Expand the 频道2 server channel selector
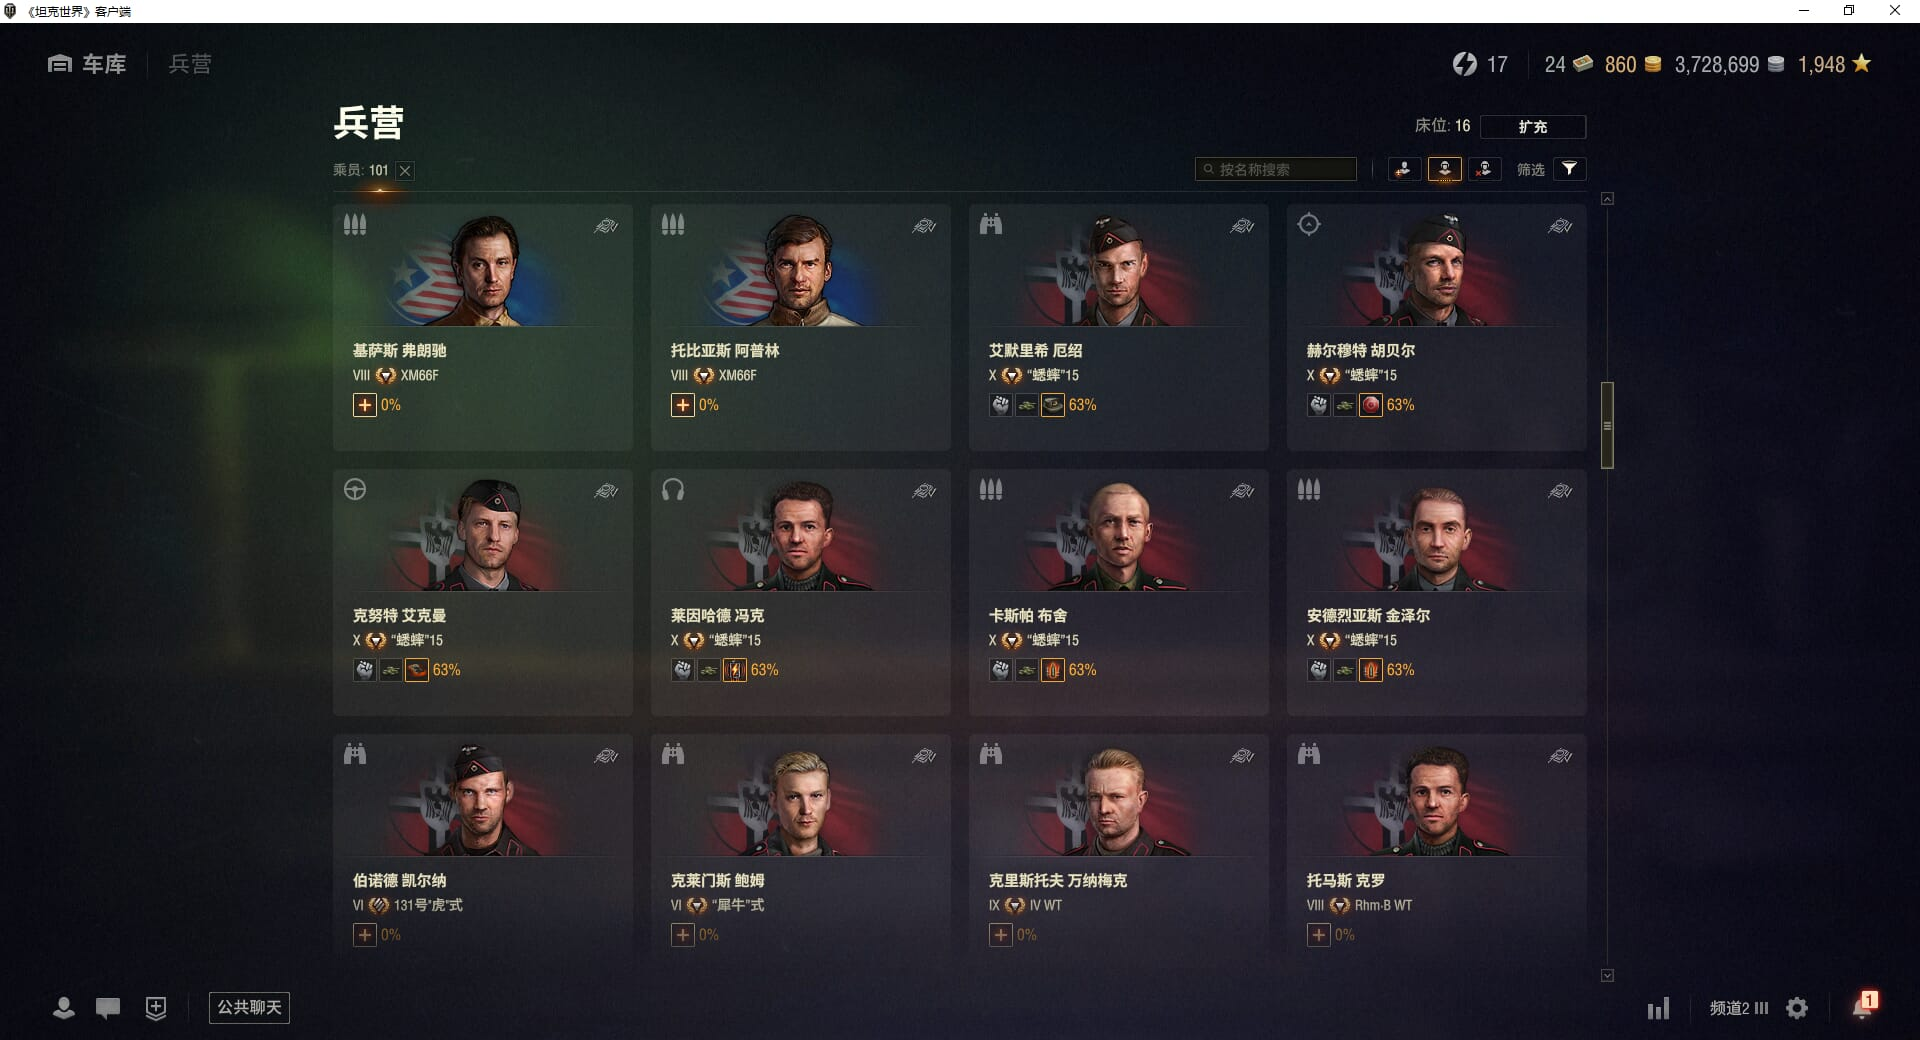Screen dimensions: 1920x1040 pyautogui.click(x=1739, y=1008)
